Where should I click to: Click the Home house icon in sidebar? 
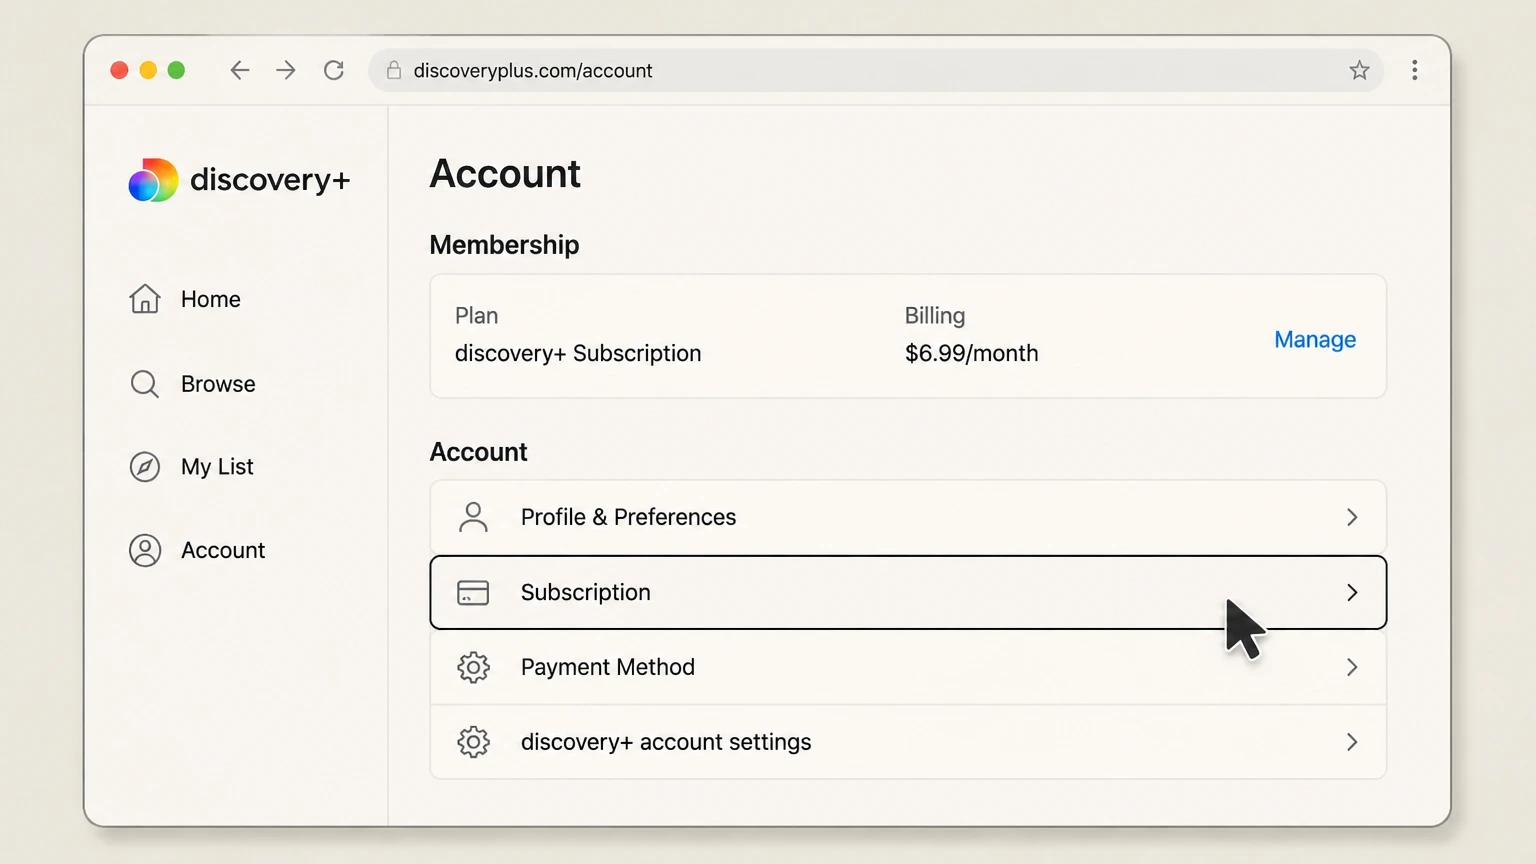point(145,299)
